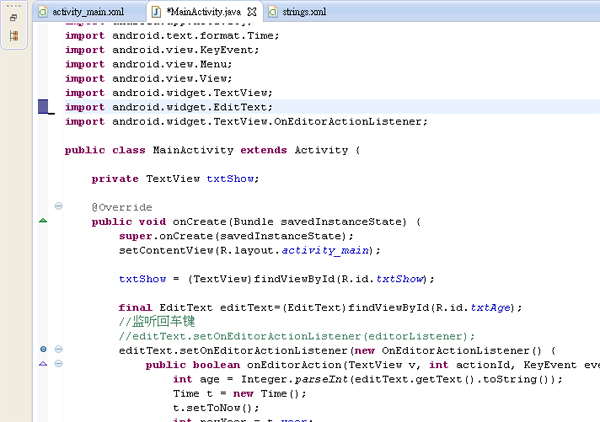This screenshot has width=600, height=422.
Task: Click the Java file icon on MainActivity tab
Action: click(156, 12)
